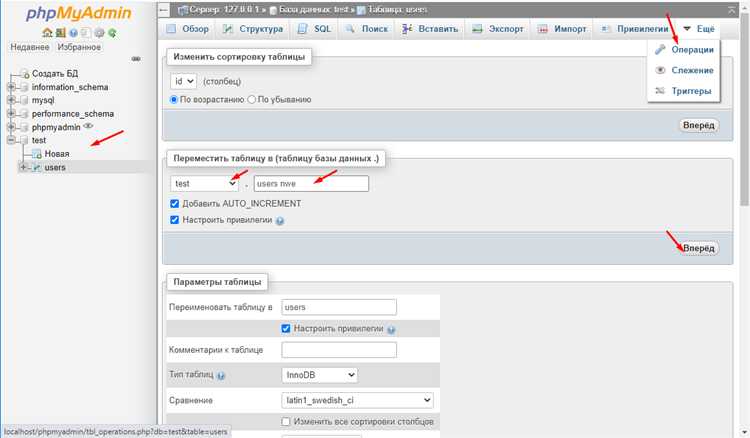The height and width of the screenshot is (438, 750).
Task: Toggle Добавить AUTO_INCREMENT checkbox
Action: [x=175, y=204]
